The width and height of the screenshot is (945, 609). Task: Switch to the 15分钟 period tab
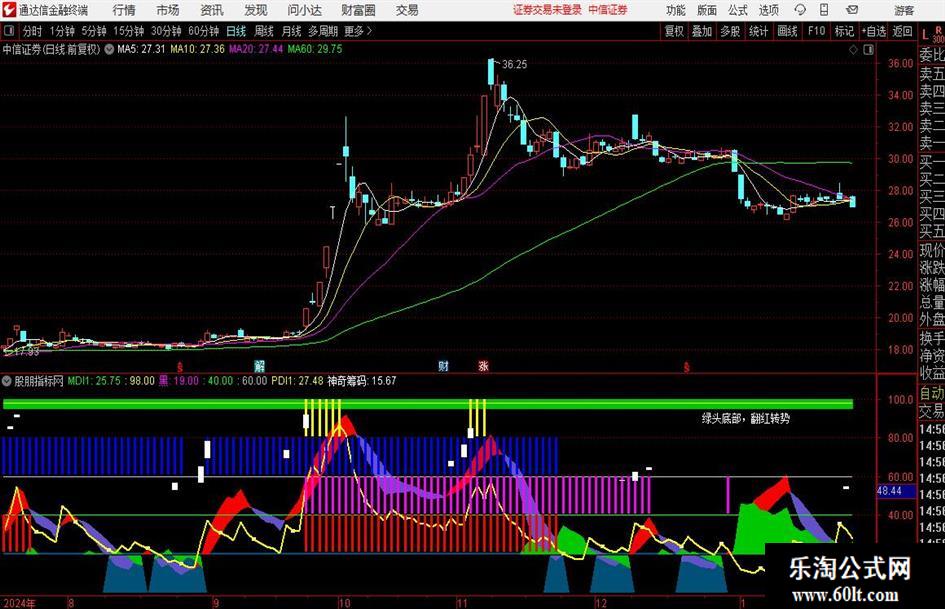click(x=129, y=31)
